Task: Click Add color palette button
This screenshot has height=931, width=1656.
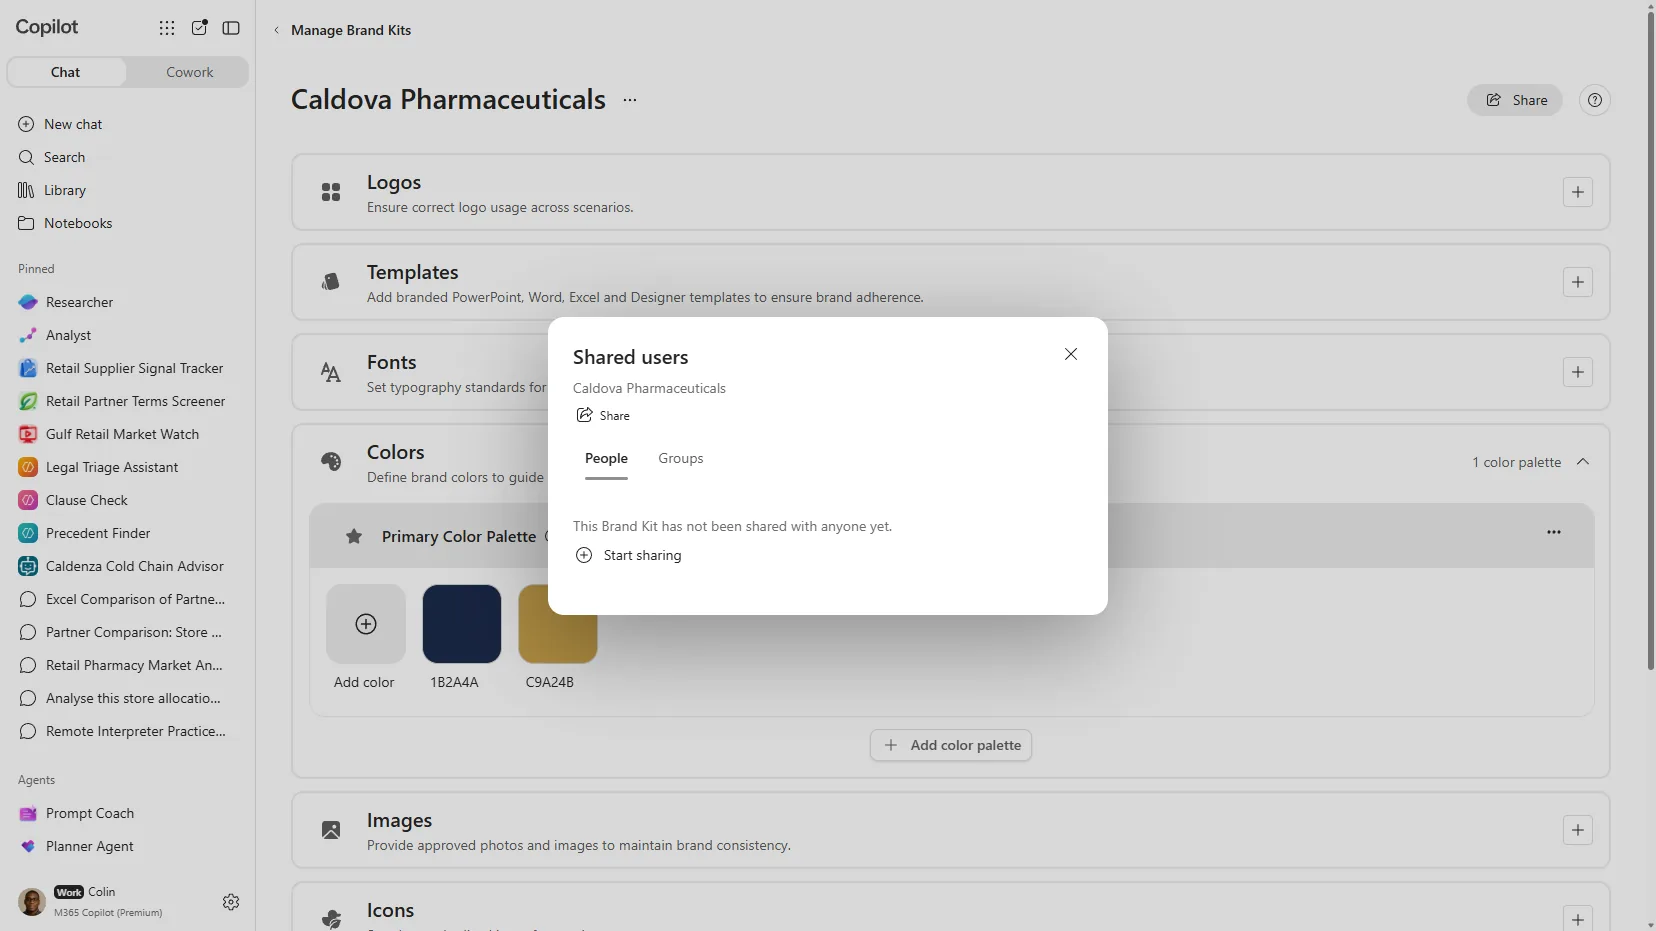Action: coord(951,745)
